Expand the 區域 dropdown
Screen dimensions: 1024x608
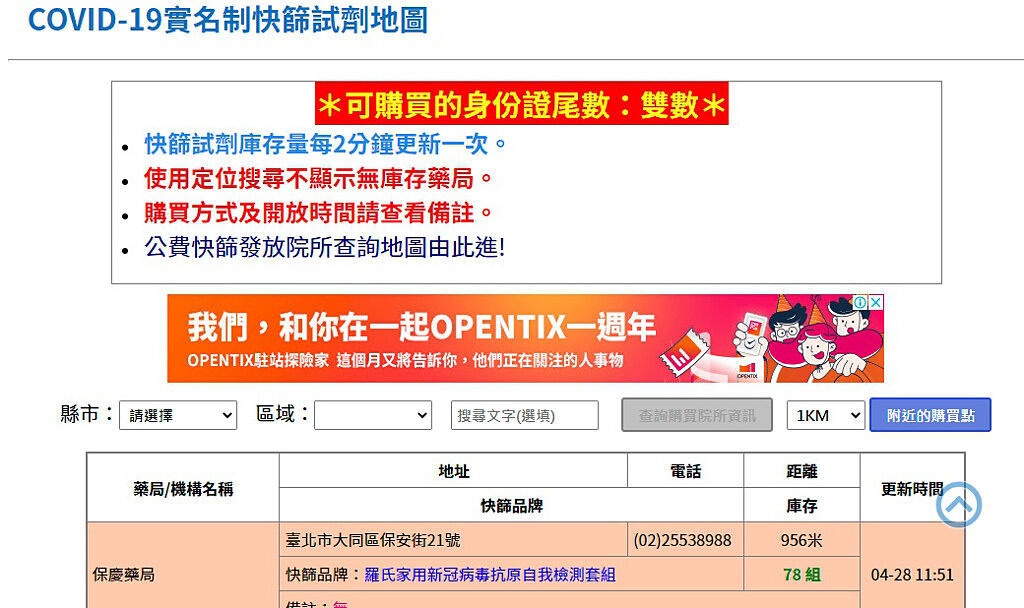pyautogui.click(x=372, y=415)
